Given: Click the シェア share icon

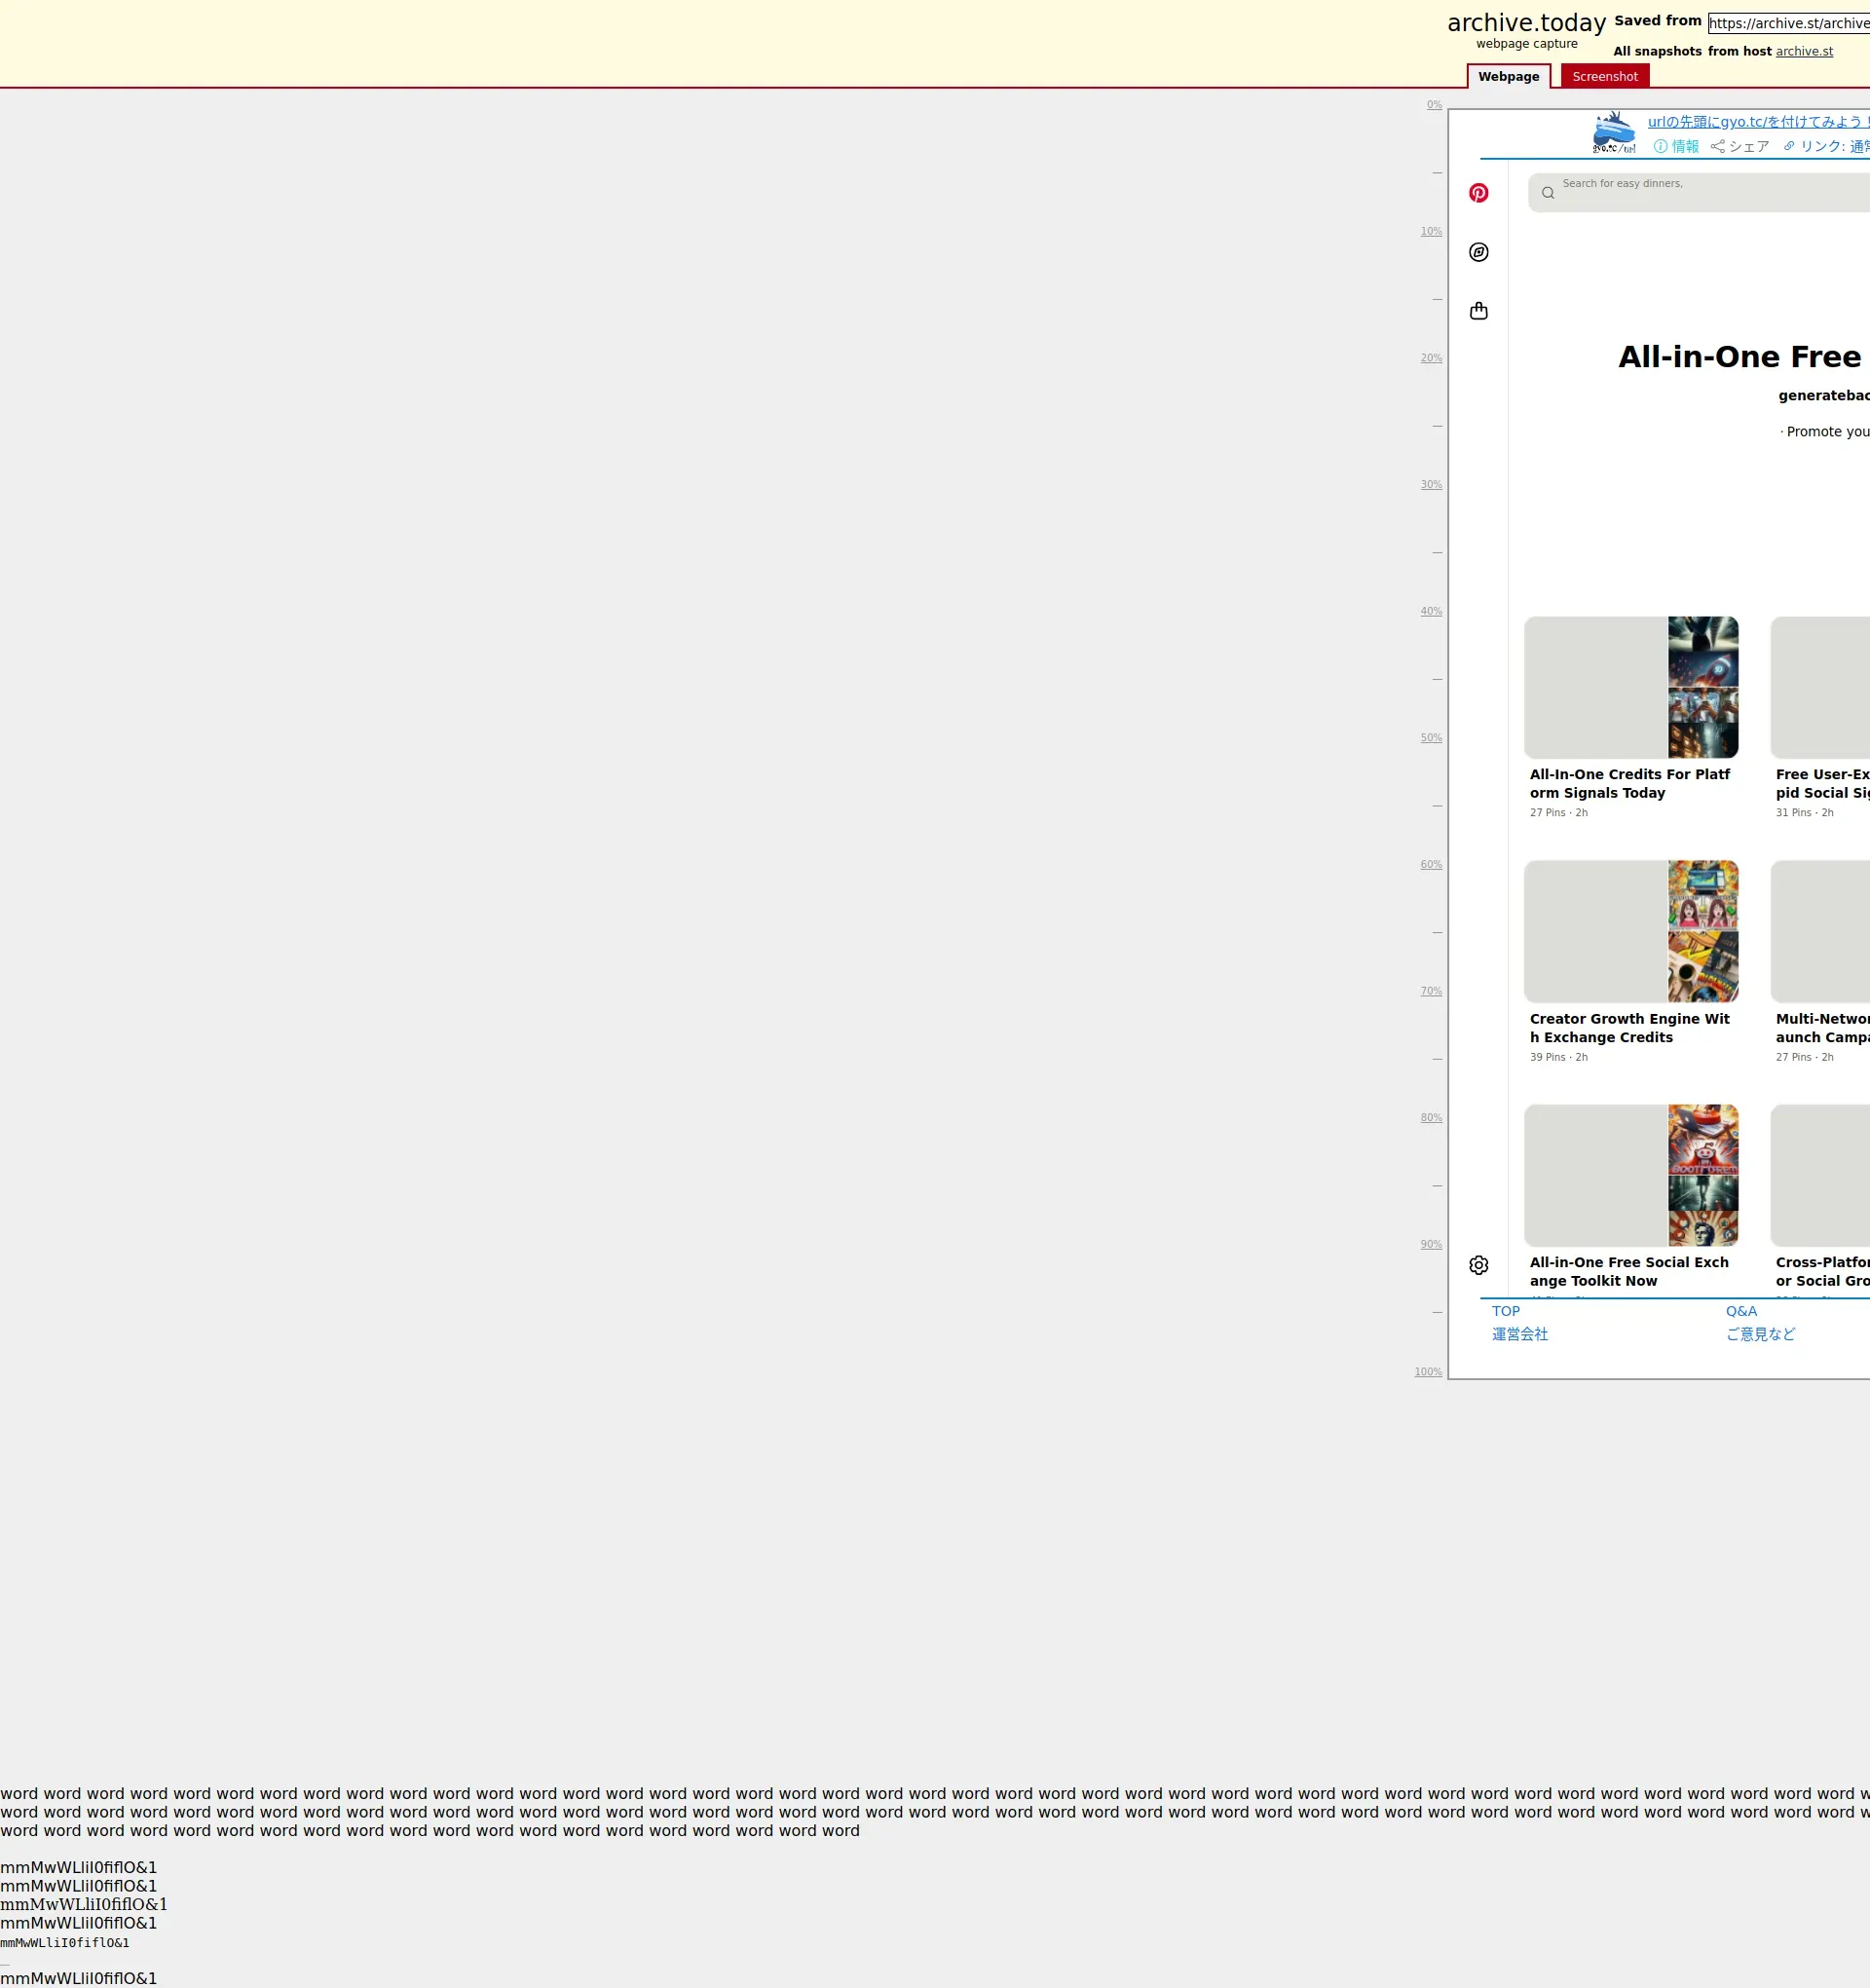Looking at the screenshot, I should [x=1717, y=146].
